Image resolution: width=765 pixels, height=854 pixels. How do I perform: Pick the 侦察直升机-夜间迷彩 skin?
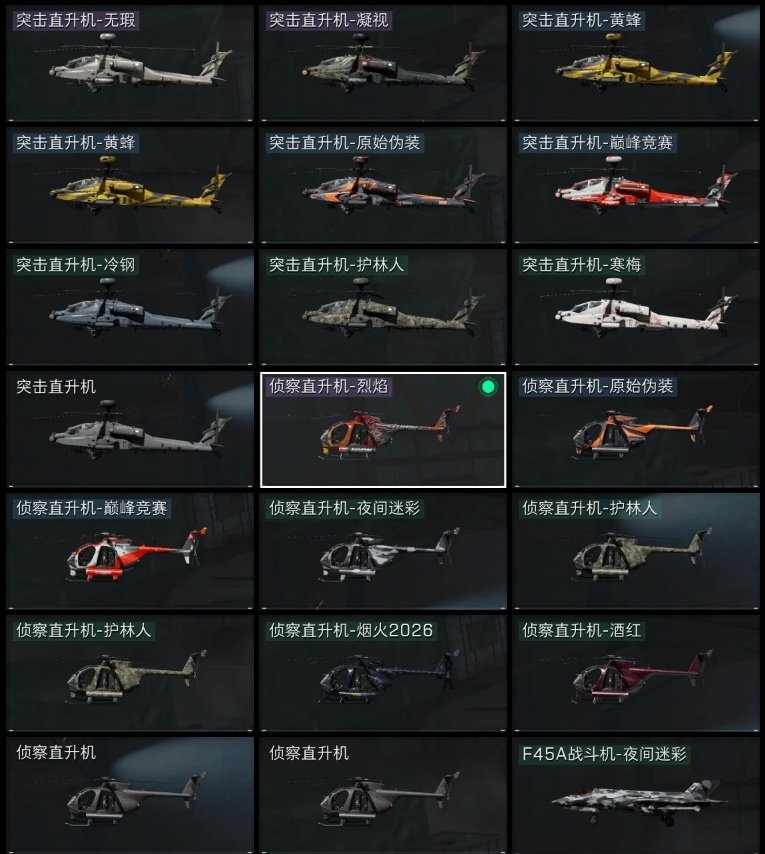(383, 551)
